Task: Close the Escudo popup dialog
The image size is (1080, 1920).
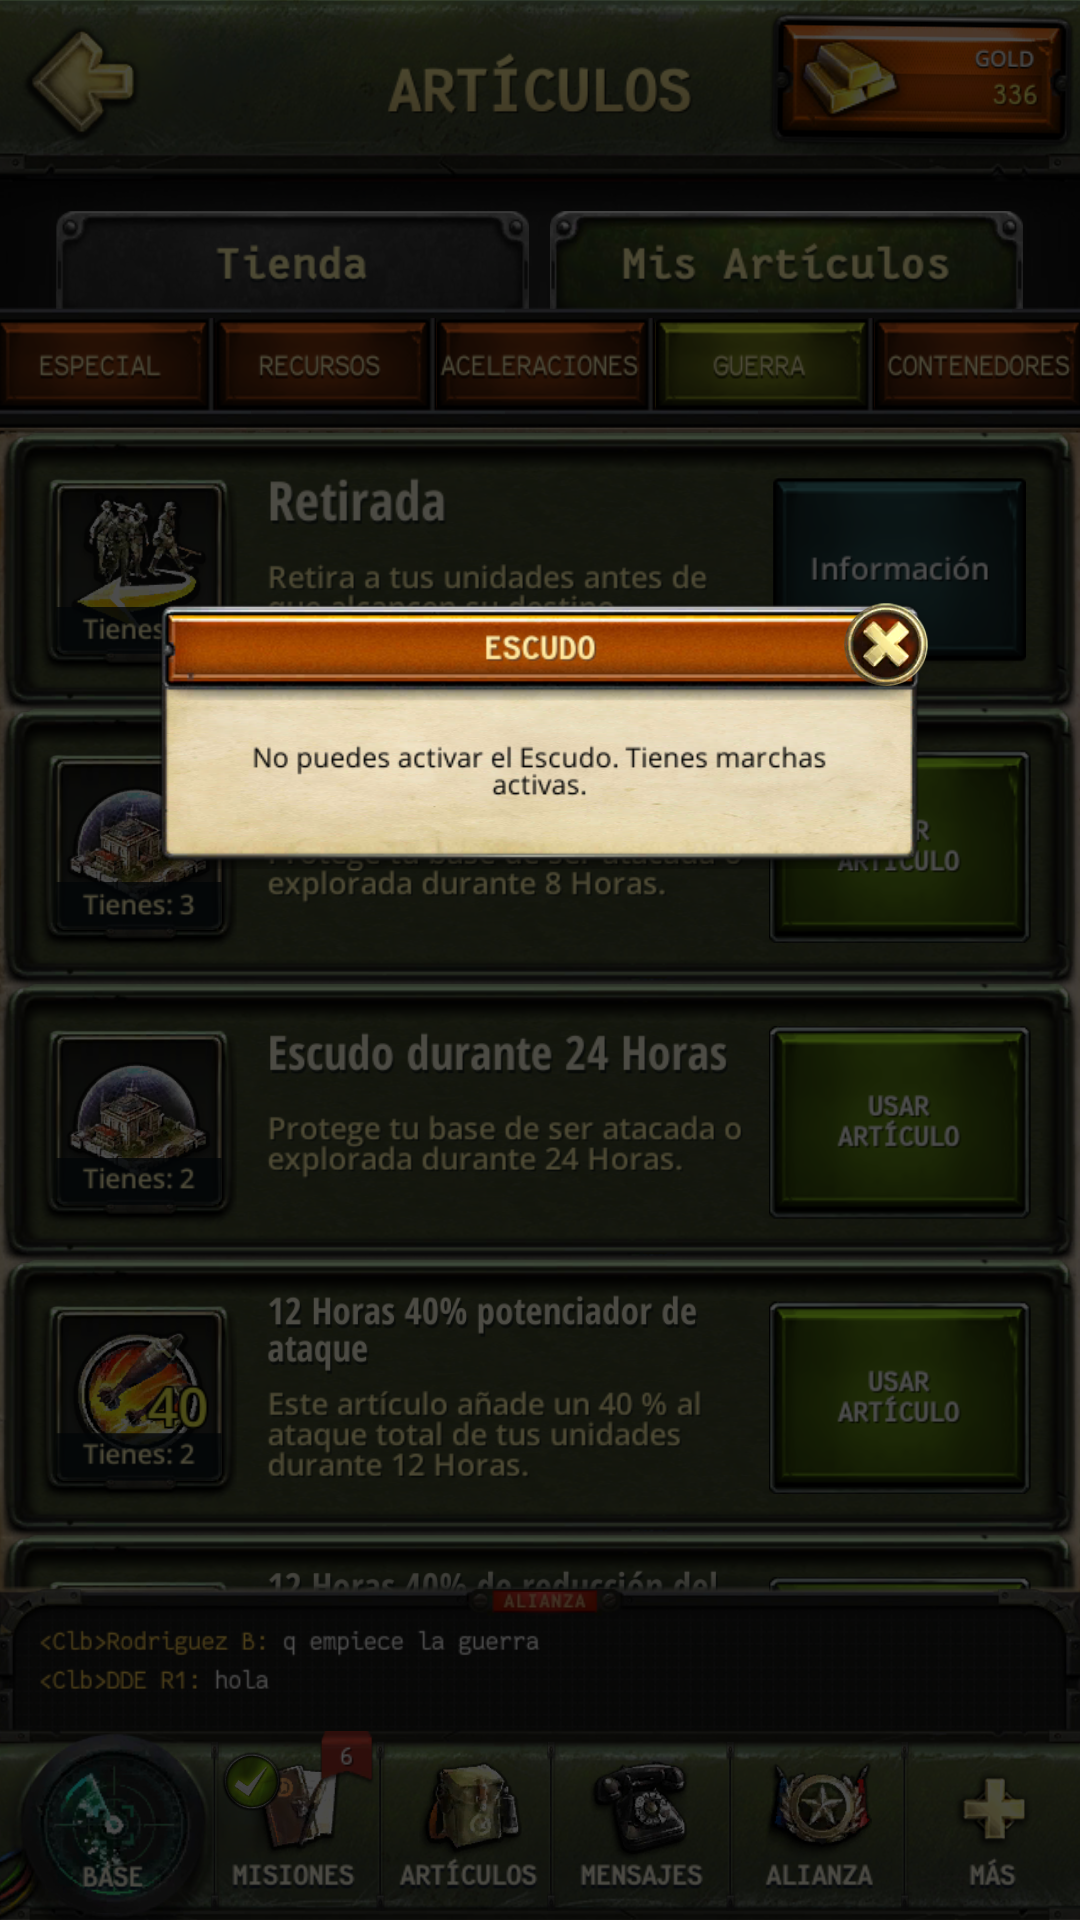Action: [x=886, y=645]
